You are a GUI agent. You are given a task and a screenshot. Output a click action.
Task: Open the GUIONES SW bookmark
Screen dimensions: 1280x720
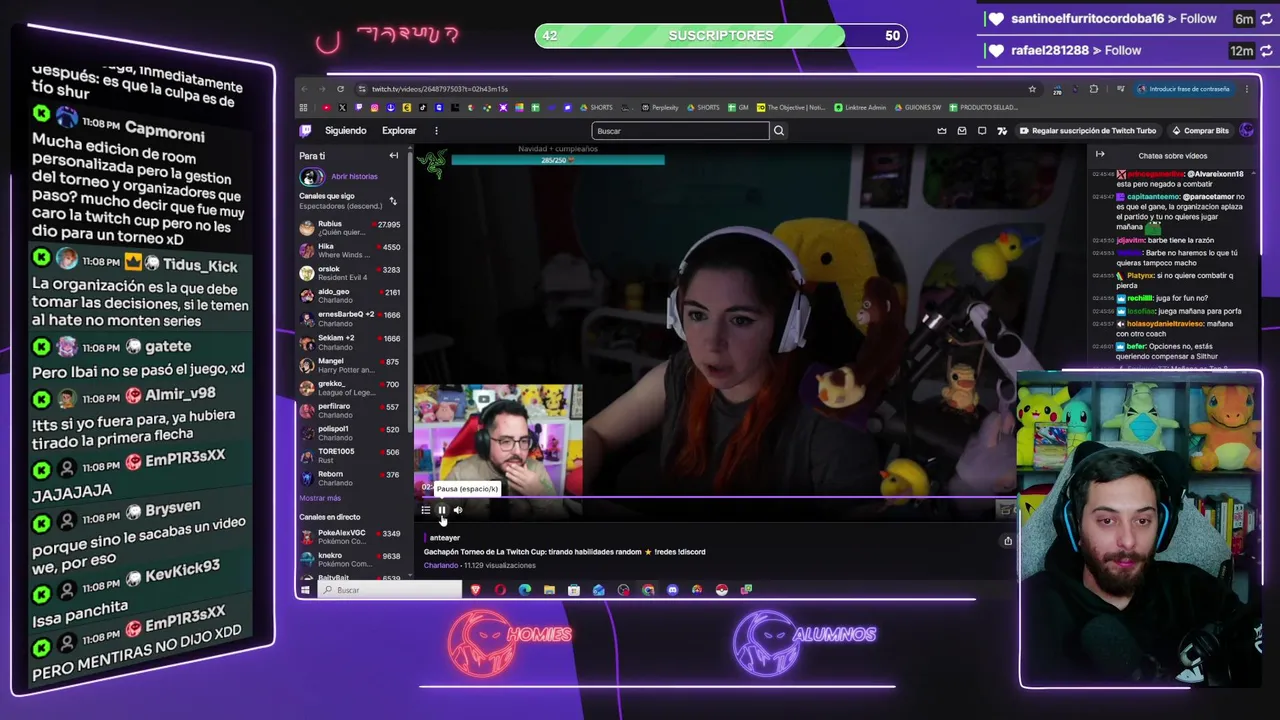click(x=918, y=108)
